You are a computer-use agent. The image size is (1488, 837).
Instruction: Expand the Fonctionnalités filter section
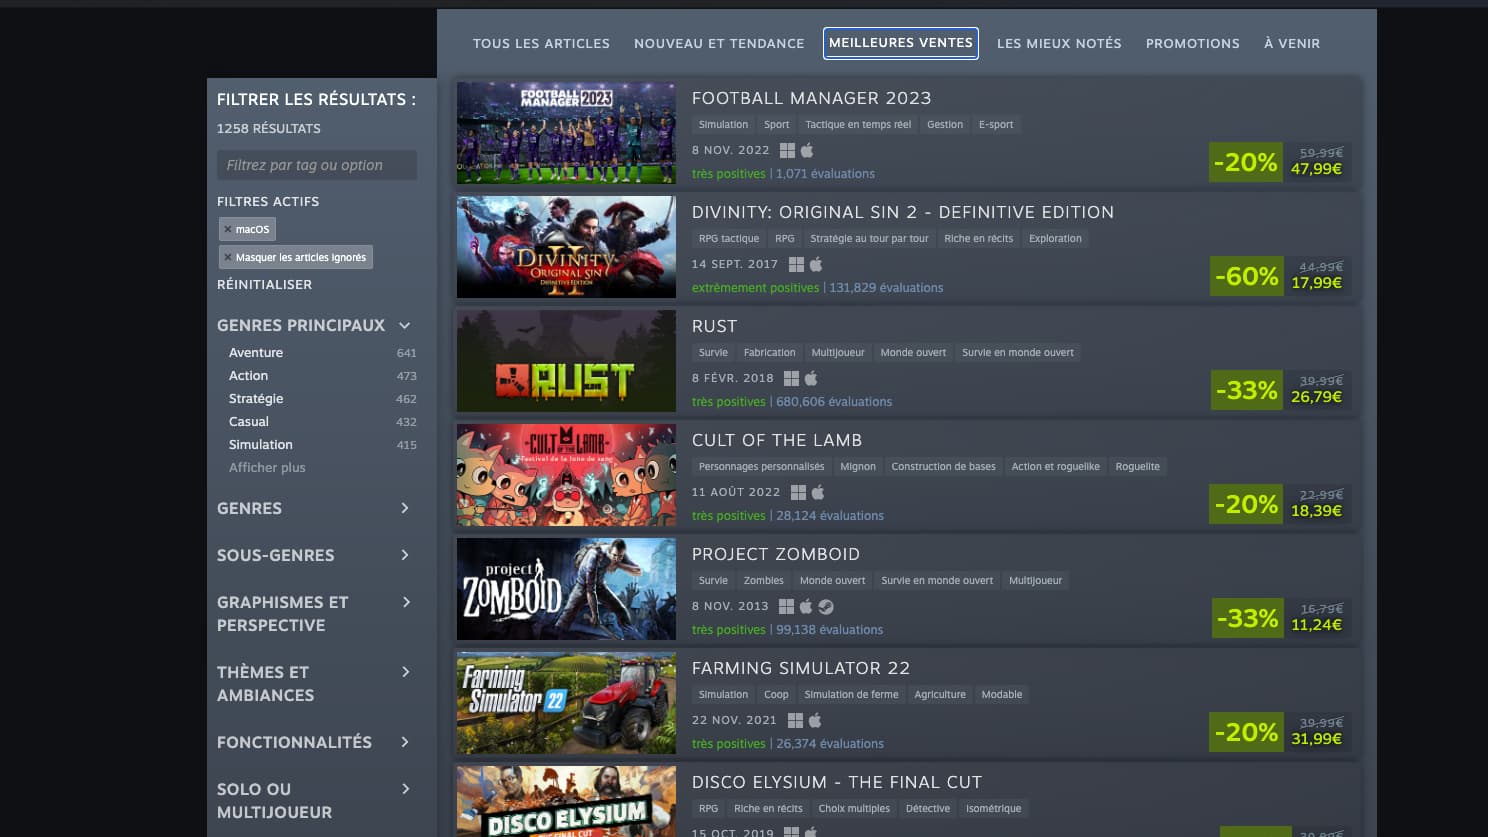(405, 742)
